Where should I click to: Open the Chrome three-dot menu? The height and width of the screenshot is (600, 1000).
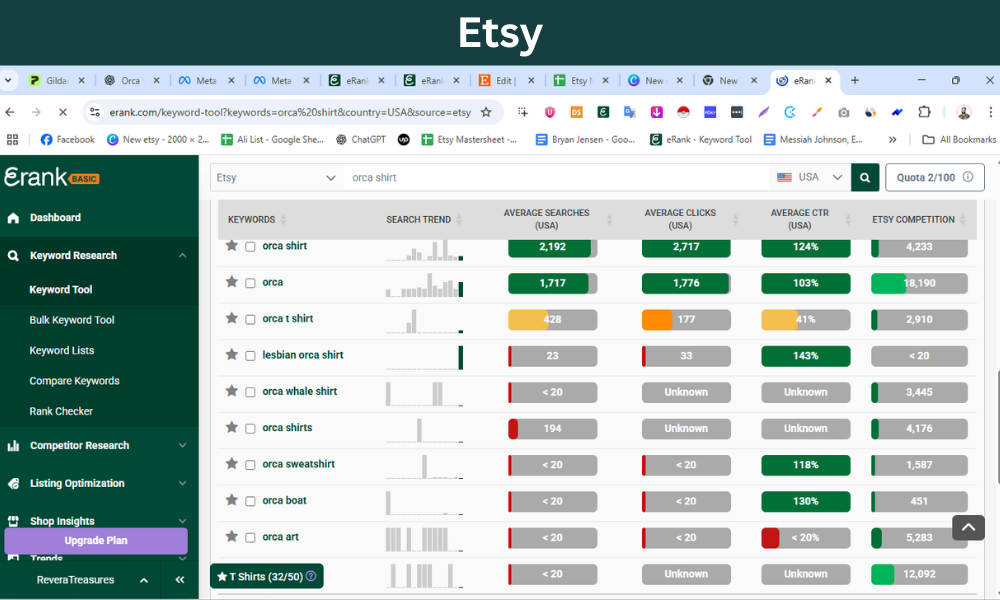[990, 112]
